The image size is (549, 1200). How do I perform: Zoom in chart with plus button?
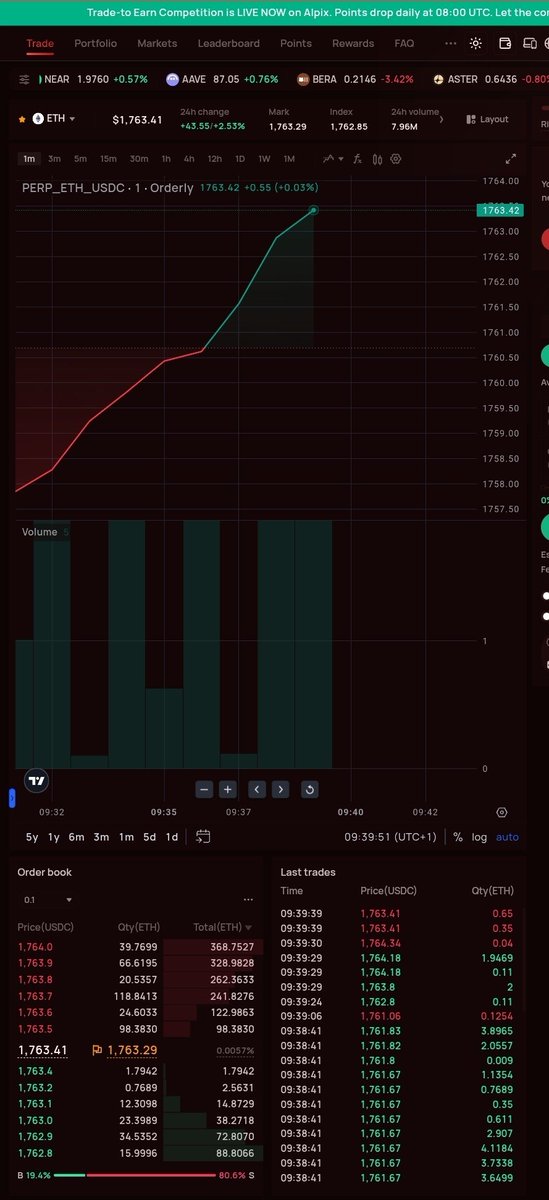point(227,789)
